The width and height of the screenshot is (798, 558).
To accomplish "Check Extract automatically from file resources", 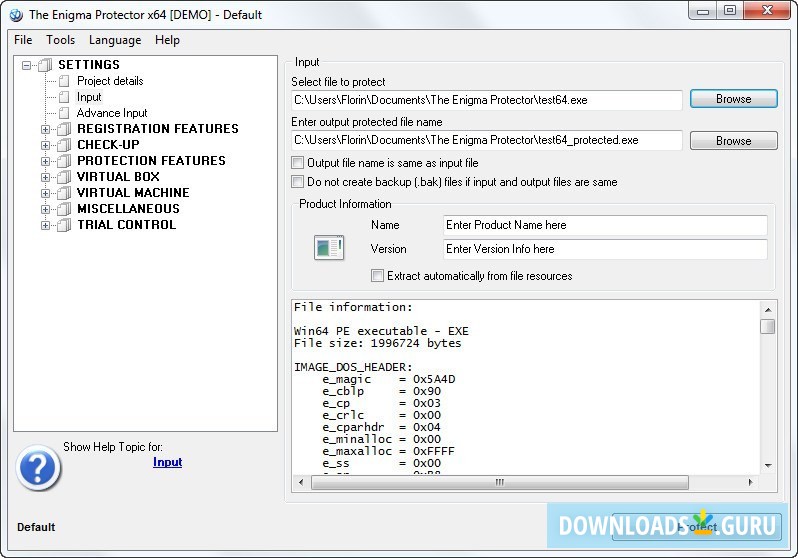I will point(377,276).
